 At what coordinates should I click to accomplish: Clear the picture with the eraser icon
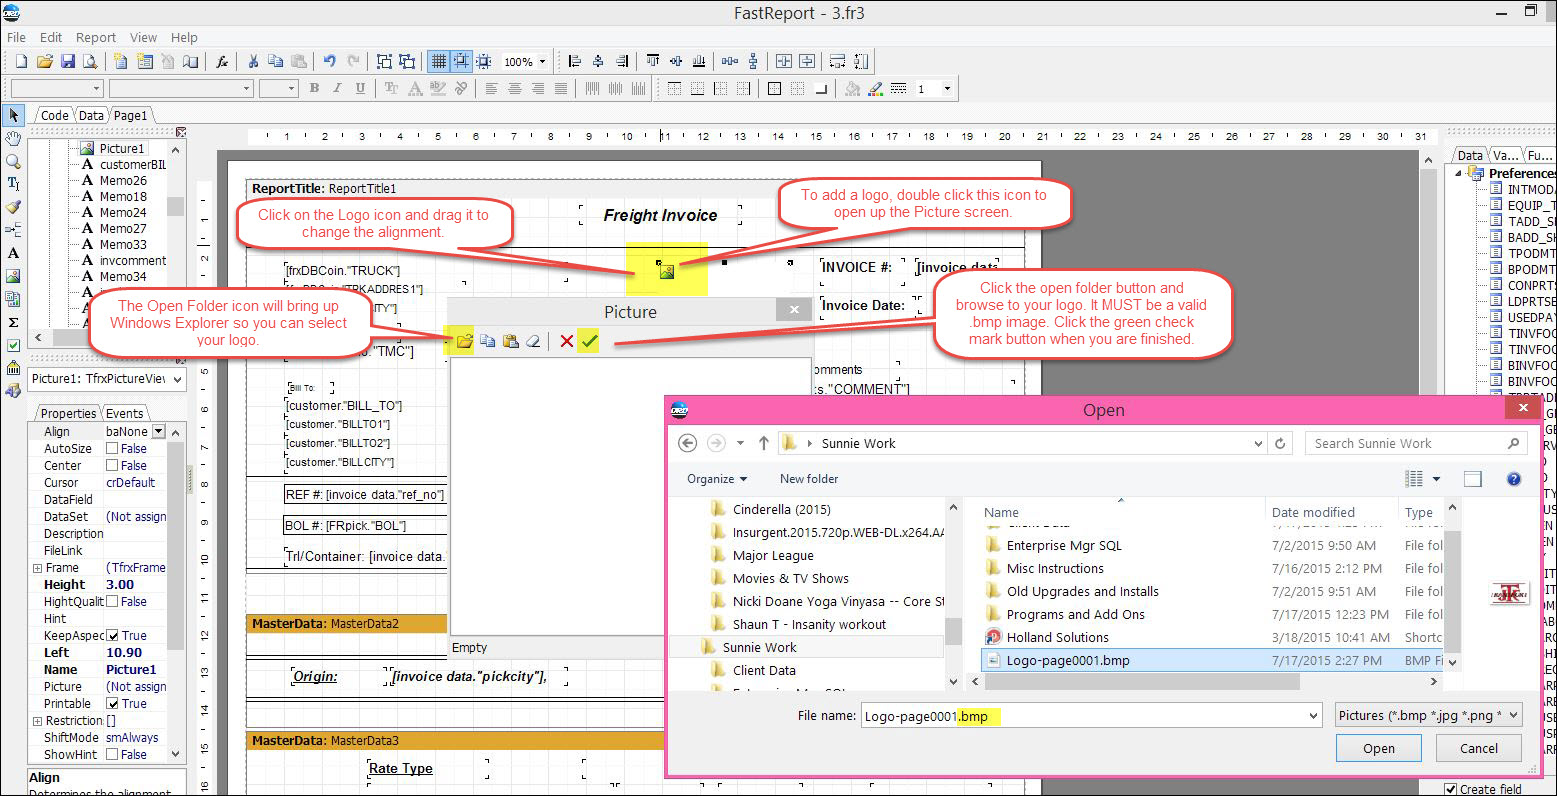[533, 341]
